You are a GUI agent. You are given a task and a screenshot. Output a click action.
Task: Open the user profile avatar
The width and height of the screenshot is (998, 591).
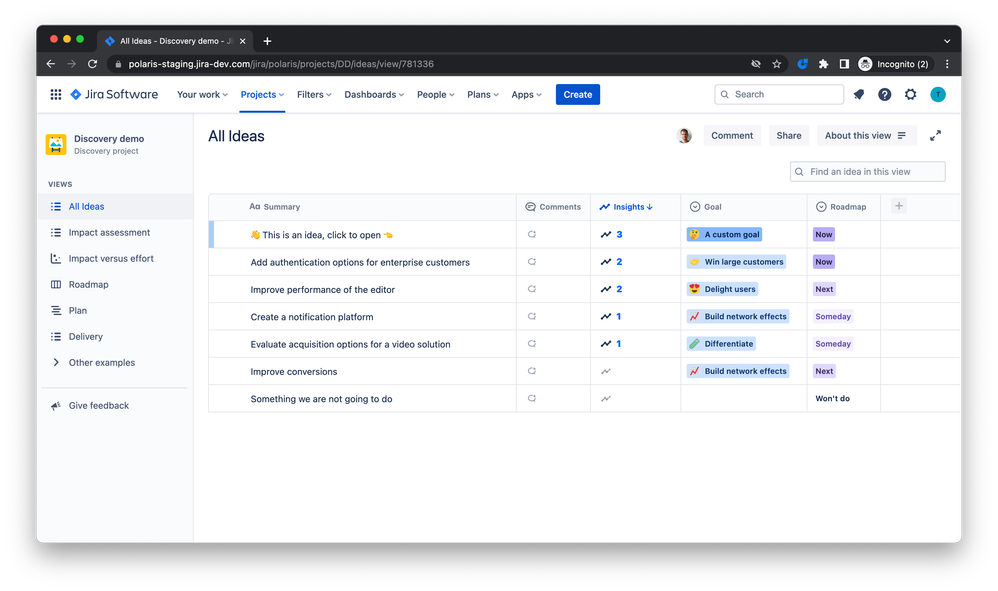click(938, 94)
